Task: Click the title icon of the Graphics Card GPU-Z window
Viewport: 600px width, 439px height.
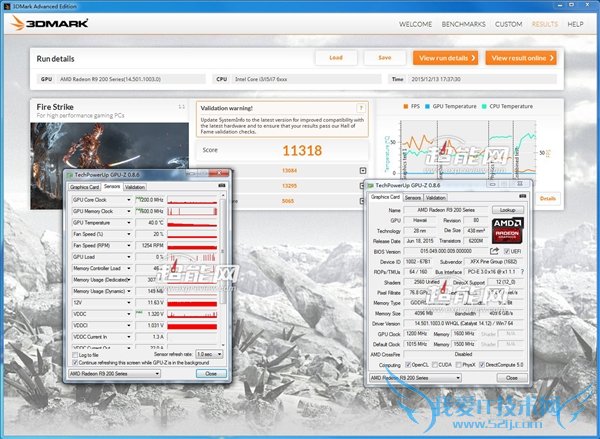Action: click(370, 185)
